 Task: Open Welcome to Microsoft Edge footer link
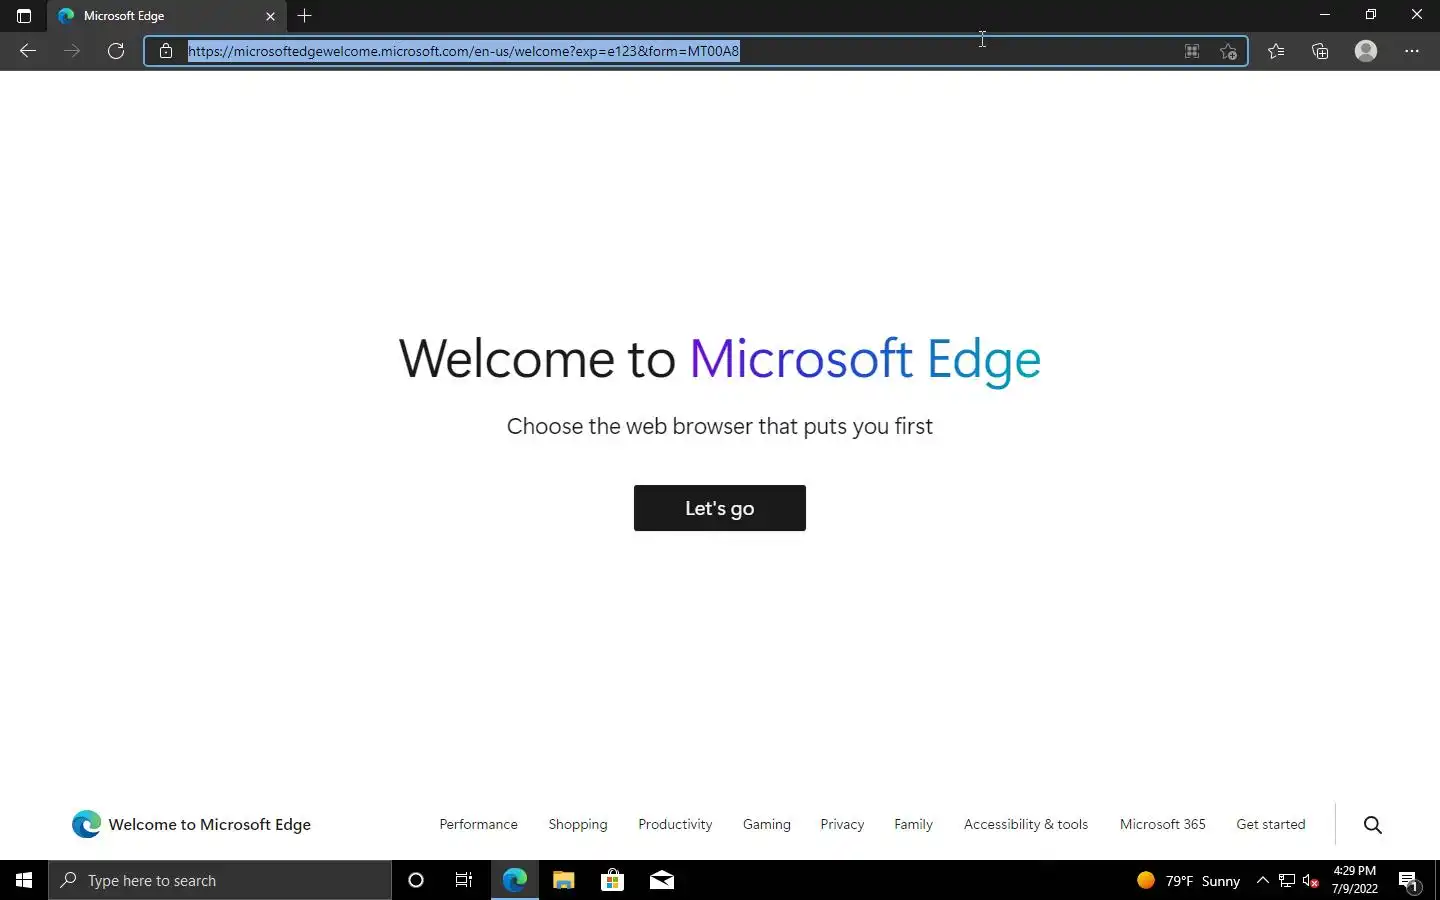click(x=210, y=824)
